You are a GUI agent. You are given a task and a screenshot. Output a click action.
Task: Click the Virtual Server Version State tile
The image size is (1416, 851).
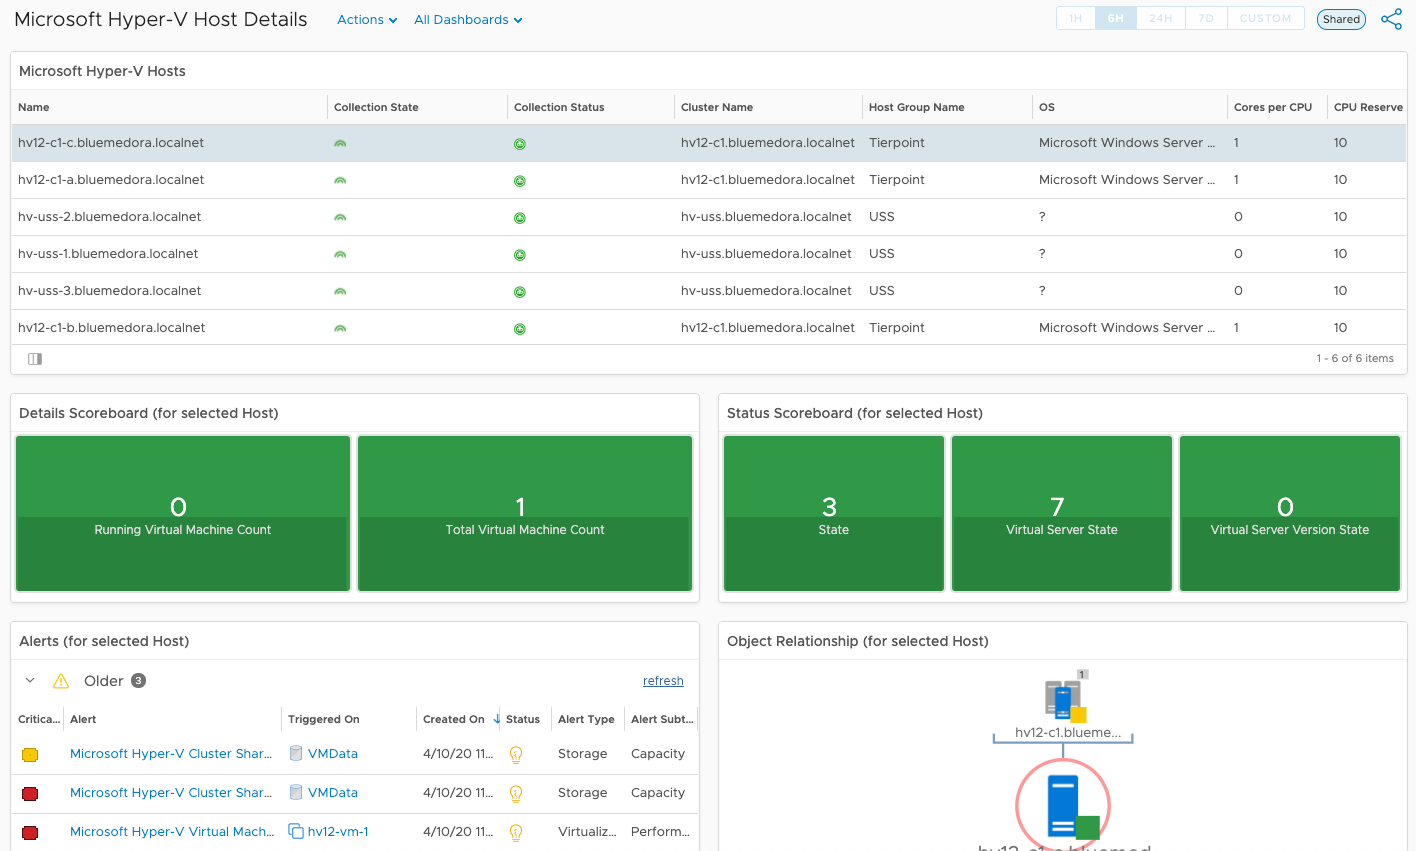[x=1290, y=513]
